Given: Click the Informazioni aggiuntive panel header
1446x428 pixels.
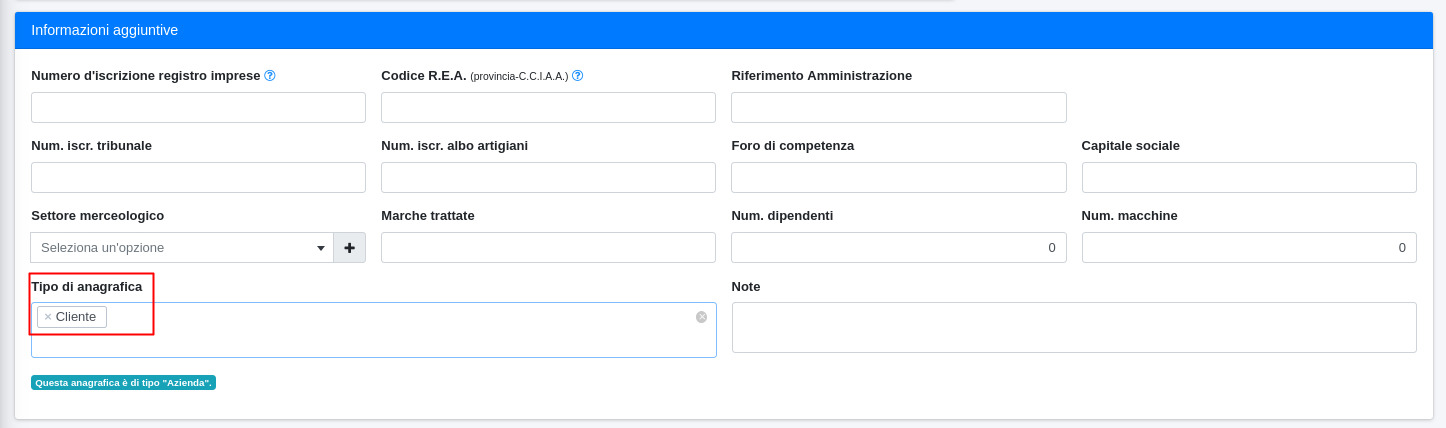Looking at the screenshot, I should click(x=723, y=30).
